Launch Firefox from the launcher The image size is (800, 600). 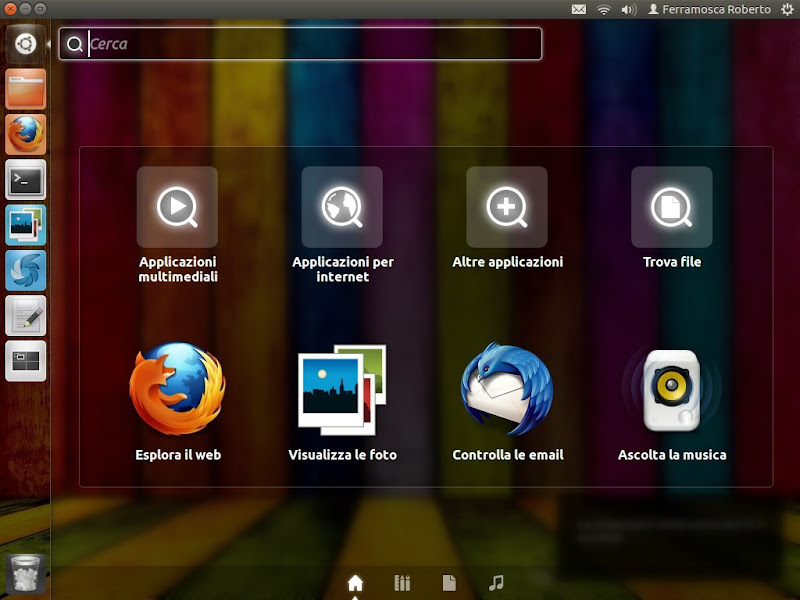coord(26,134)
